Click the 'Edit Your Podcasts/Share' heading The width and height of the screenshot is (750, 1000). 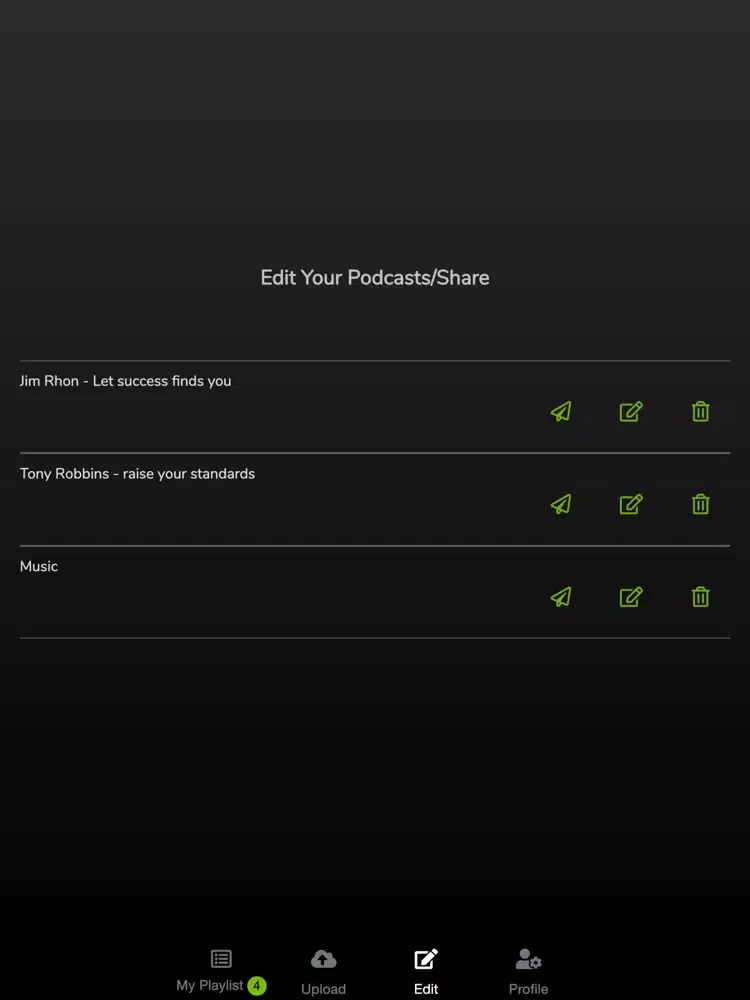coord(375,277)
